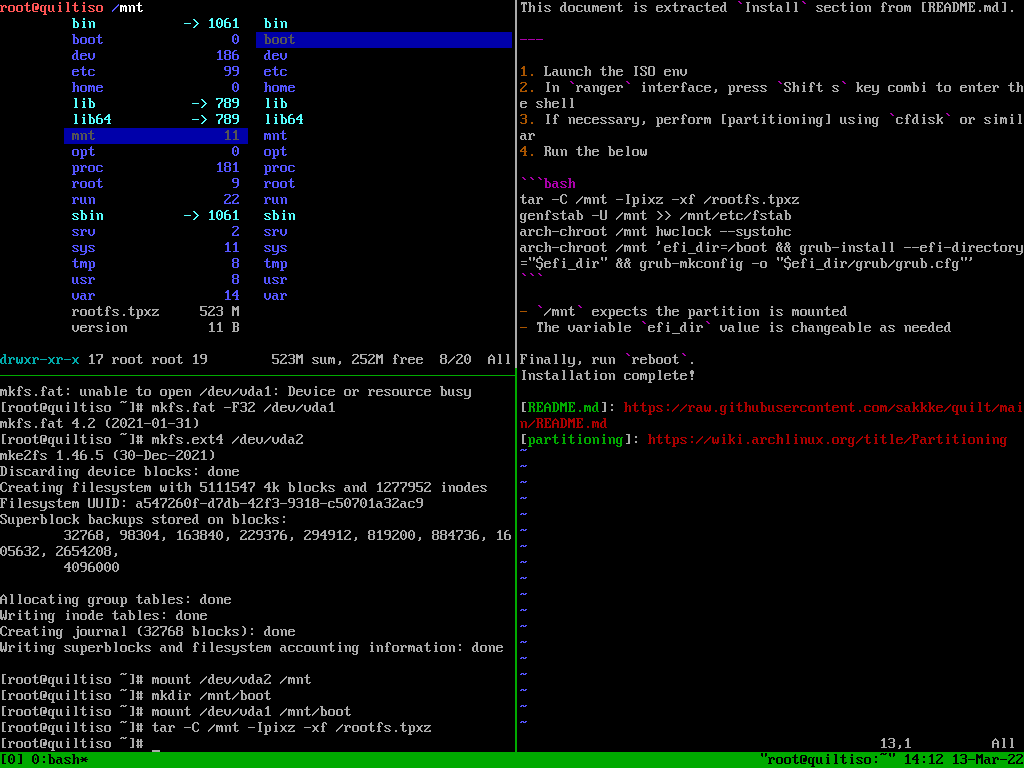Select the srv row with count 2
Screen dimensions: 1024x768
pyautogui.click(x=155, y=232)
